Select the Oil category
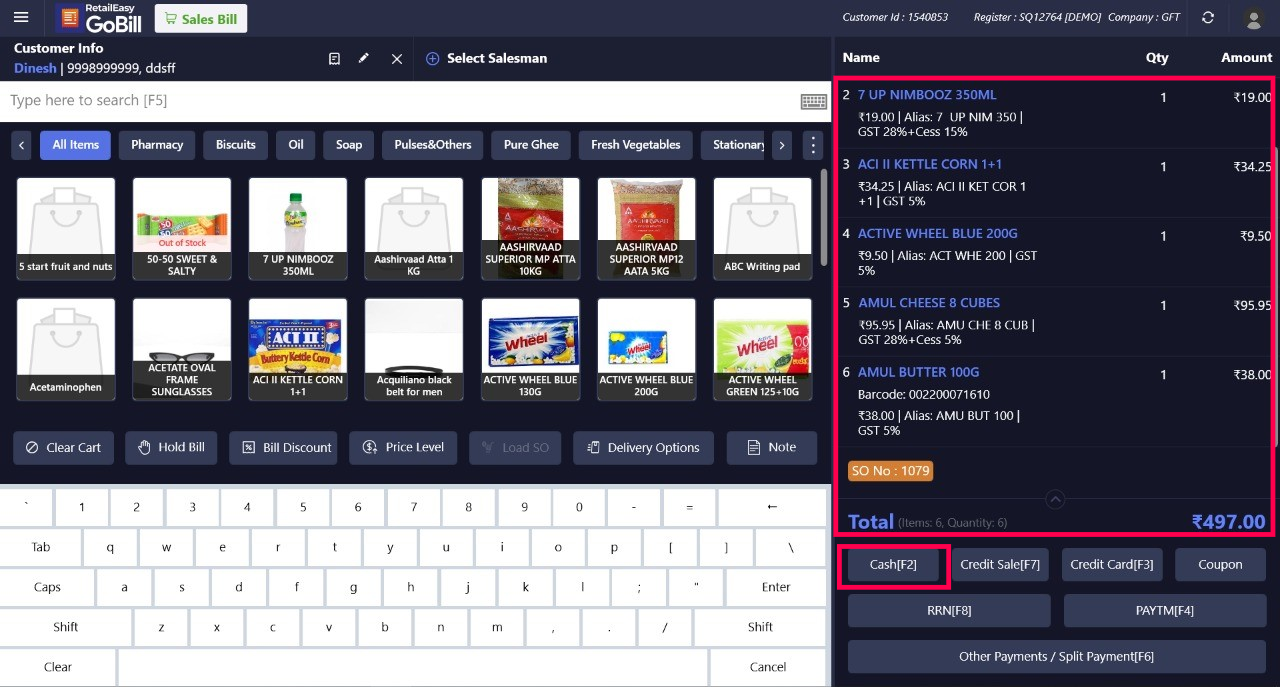Image resolution: width=1280 pixels, height=687 pixels. 296,145
